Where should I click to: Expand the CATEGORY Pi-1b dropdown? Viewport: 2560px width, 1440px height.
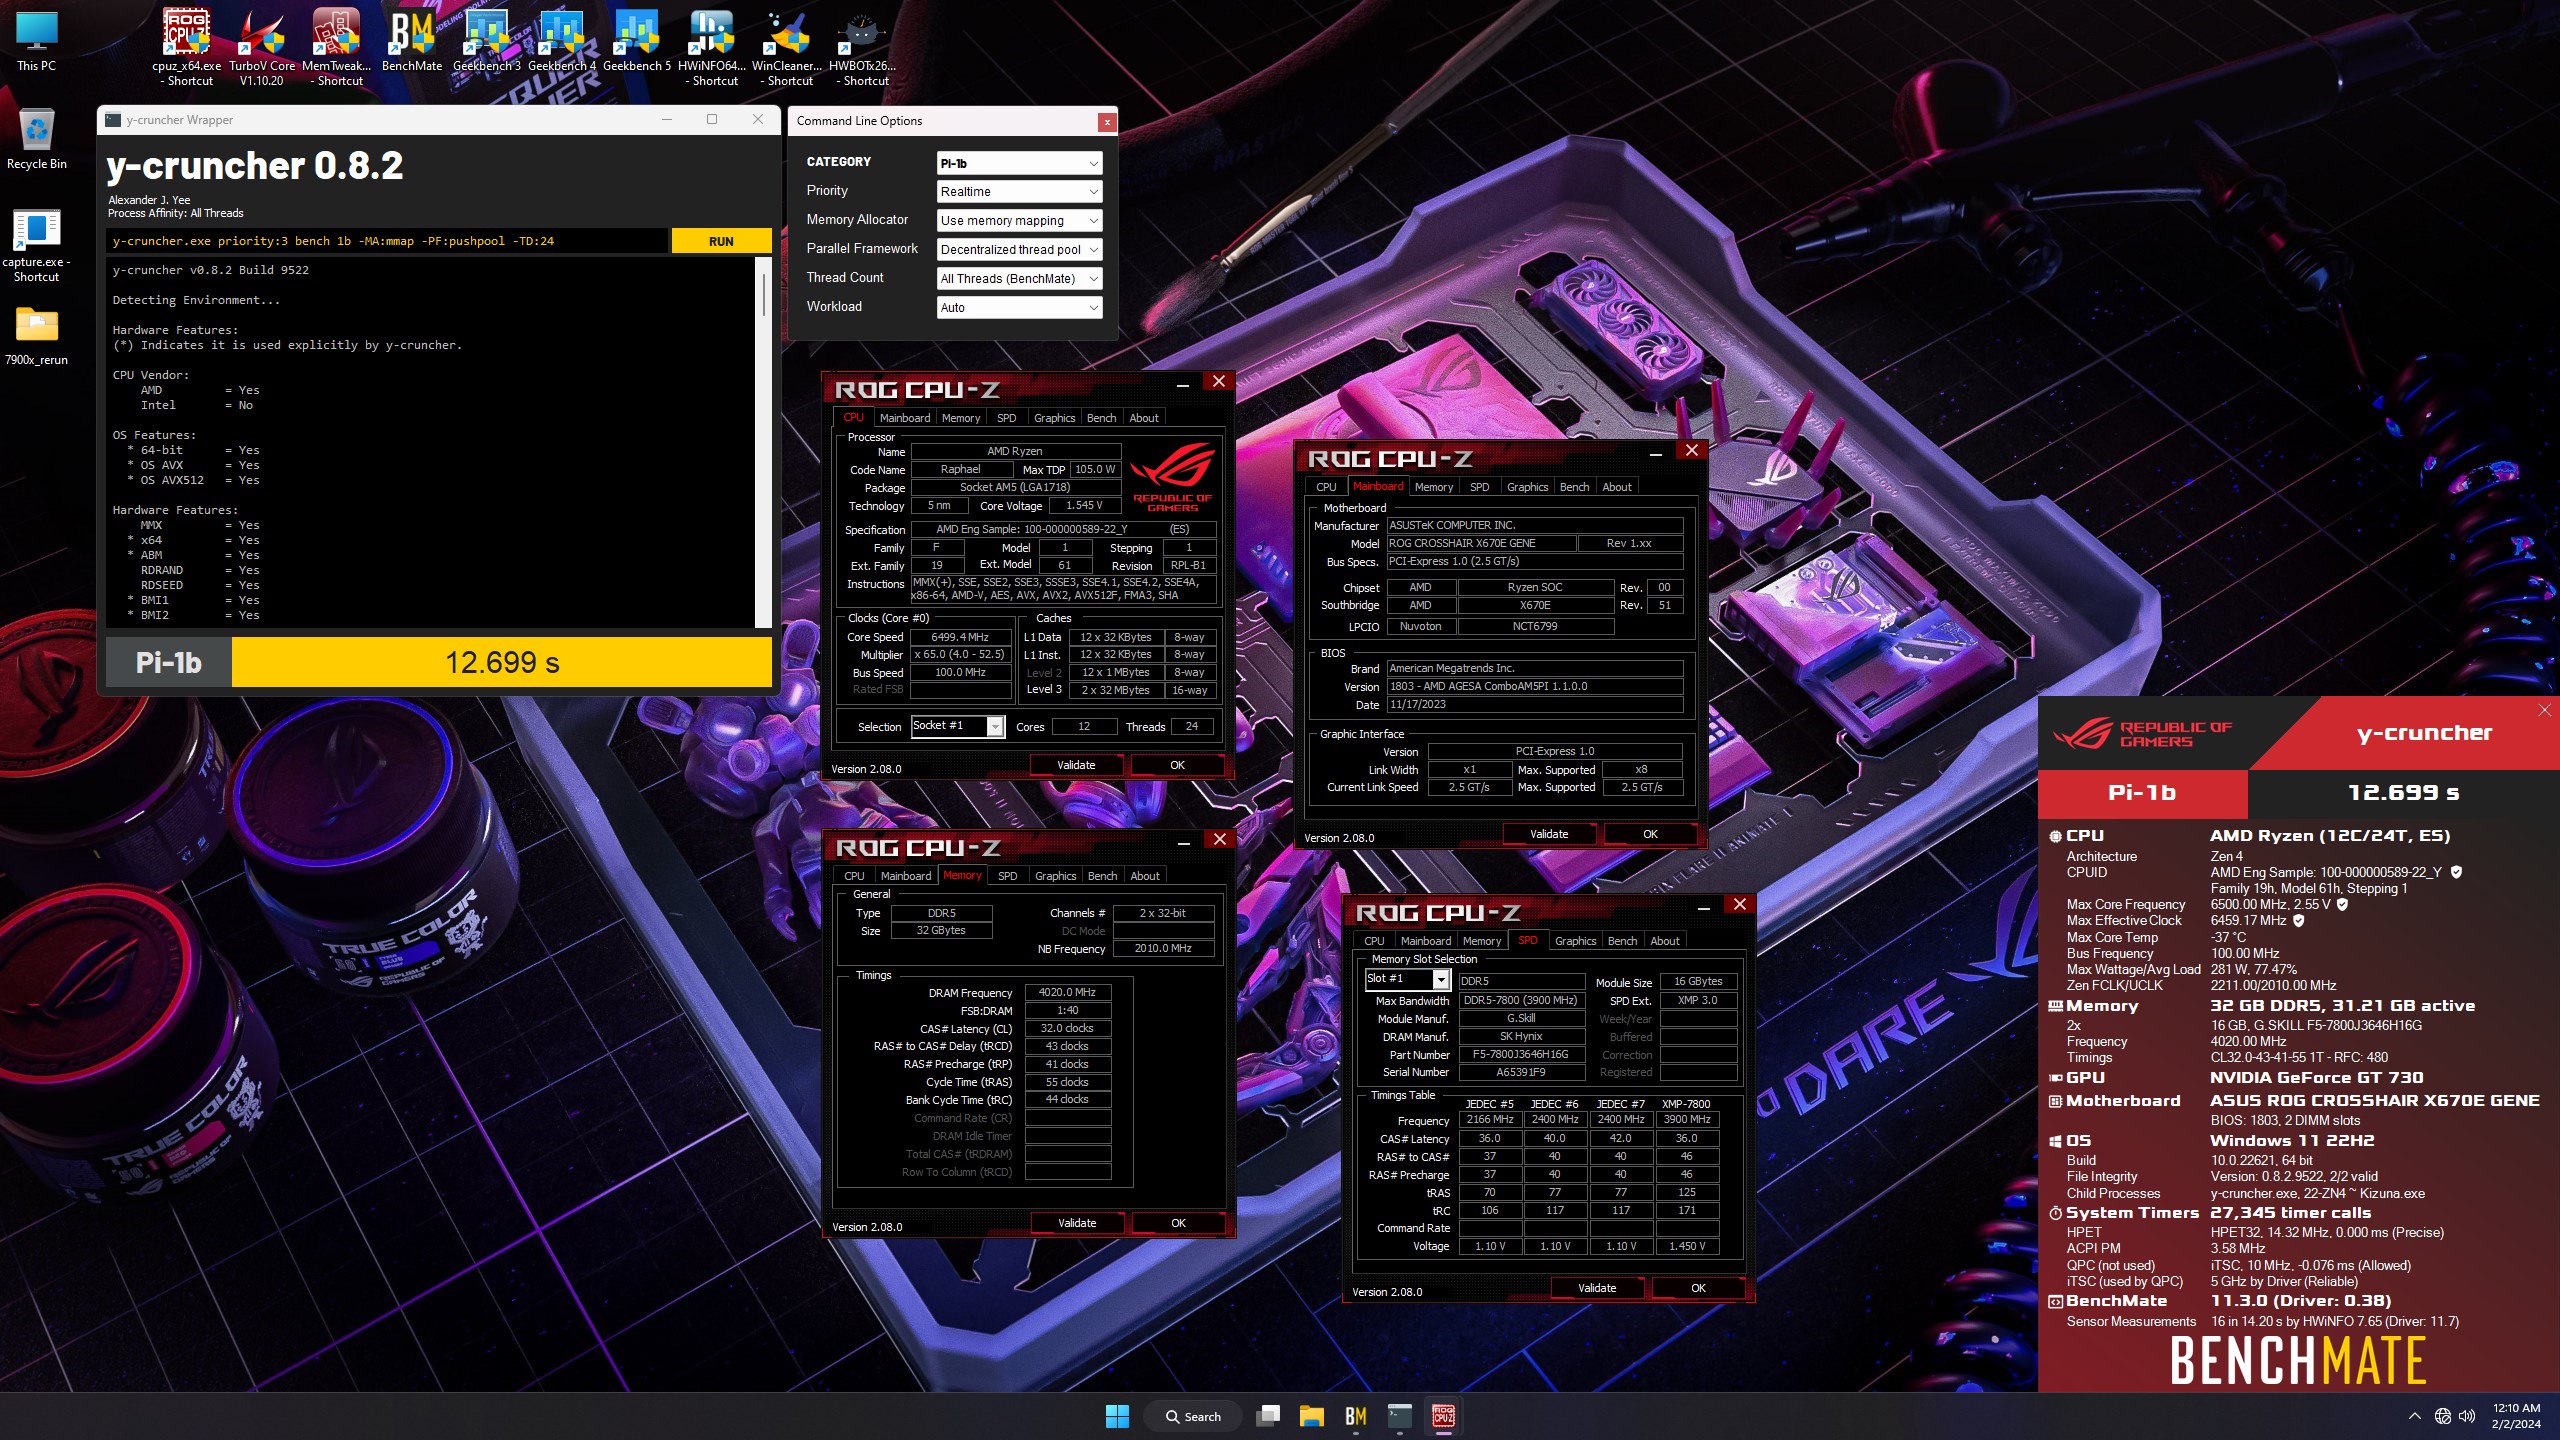coord(1019,163)
